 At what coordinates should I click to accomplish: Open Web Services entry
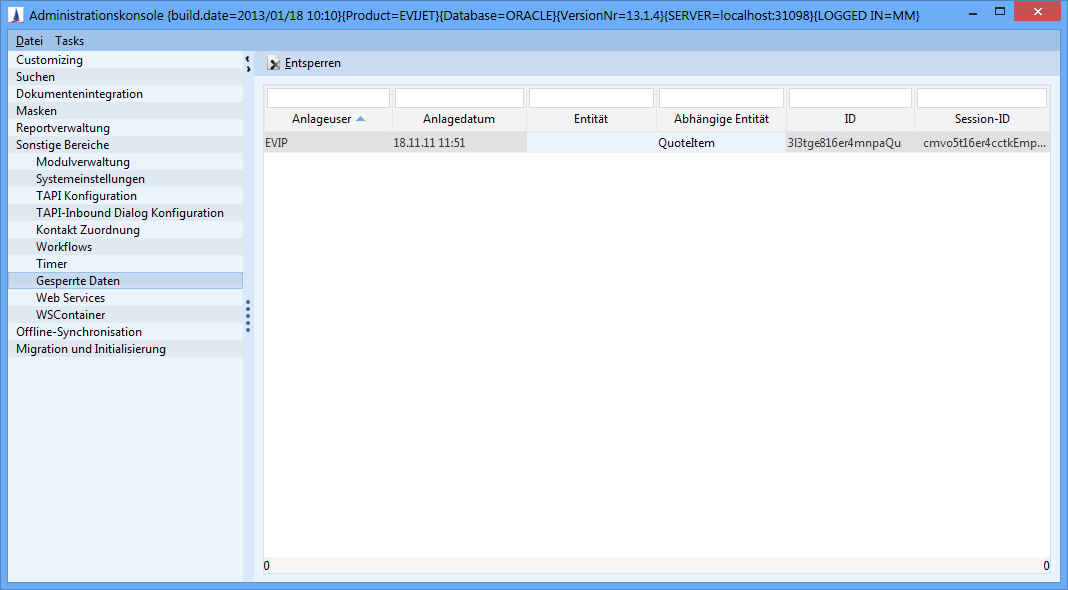point(70,298)
